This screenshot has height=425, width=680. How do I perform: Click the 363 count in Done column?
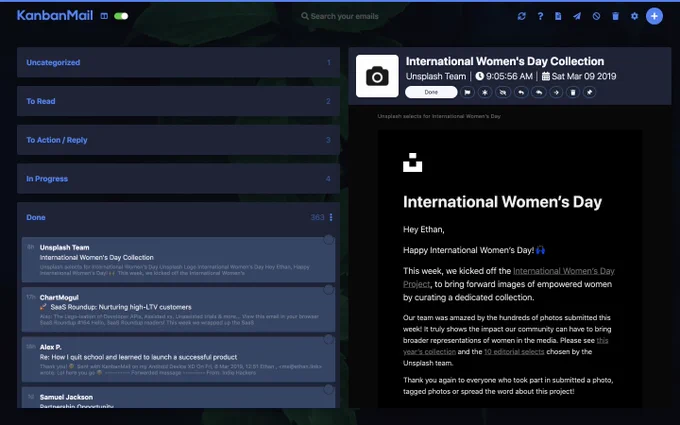pyautogui.click(x=317, y=217)
